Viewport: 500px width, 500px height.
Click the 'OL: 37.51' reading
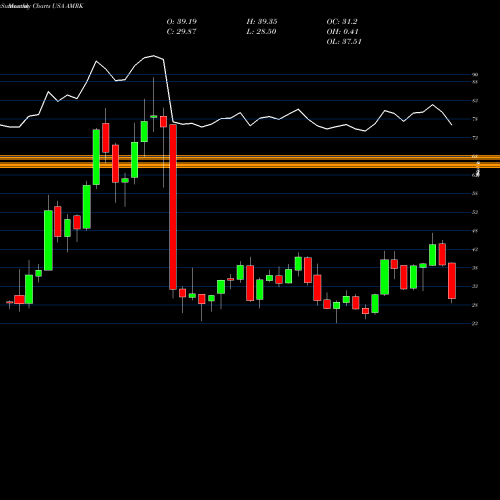[344, 42]
